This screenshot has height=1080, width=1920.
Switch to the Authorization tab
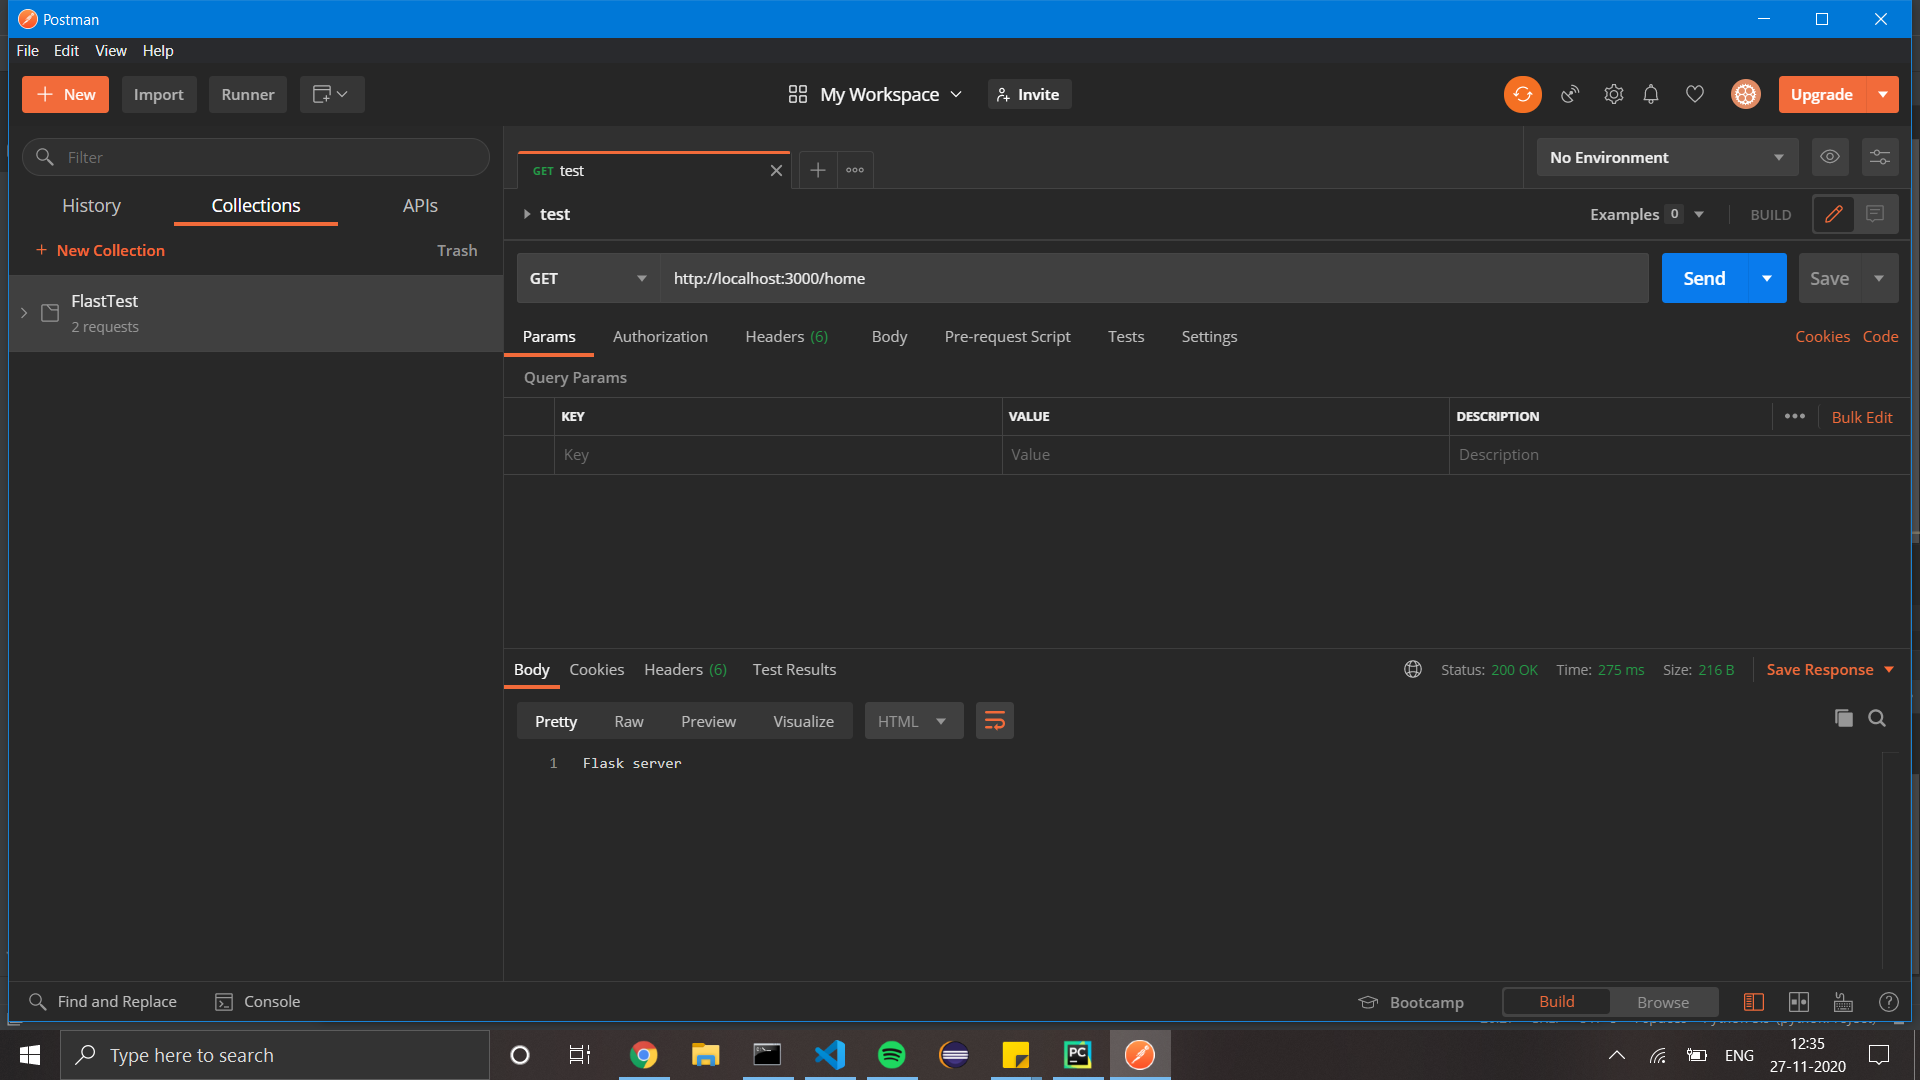tap(659, 337)
